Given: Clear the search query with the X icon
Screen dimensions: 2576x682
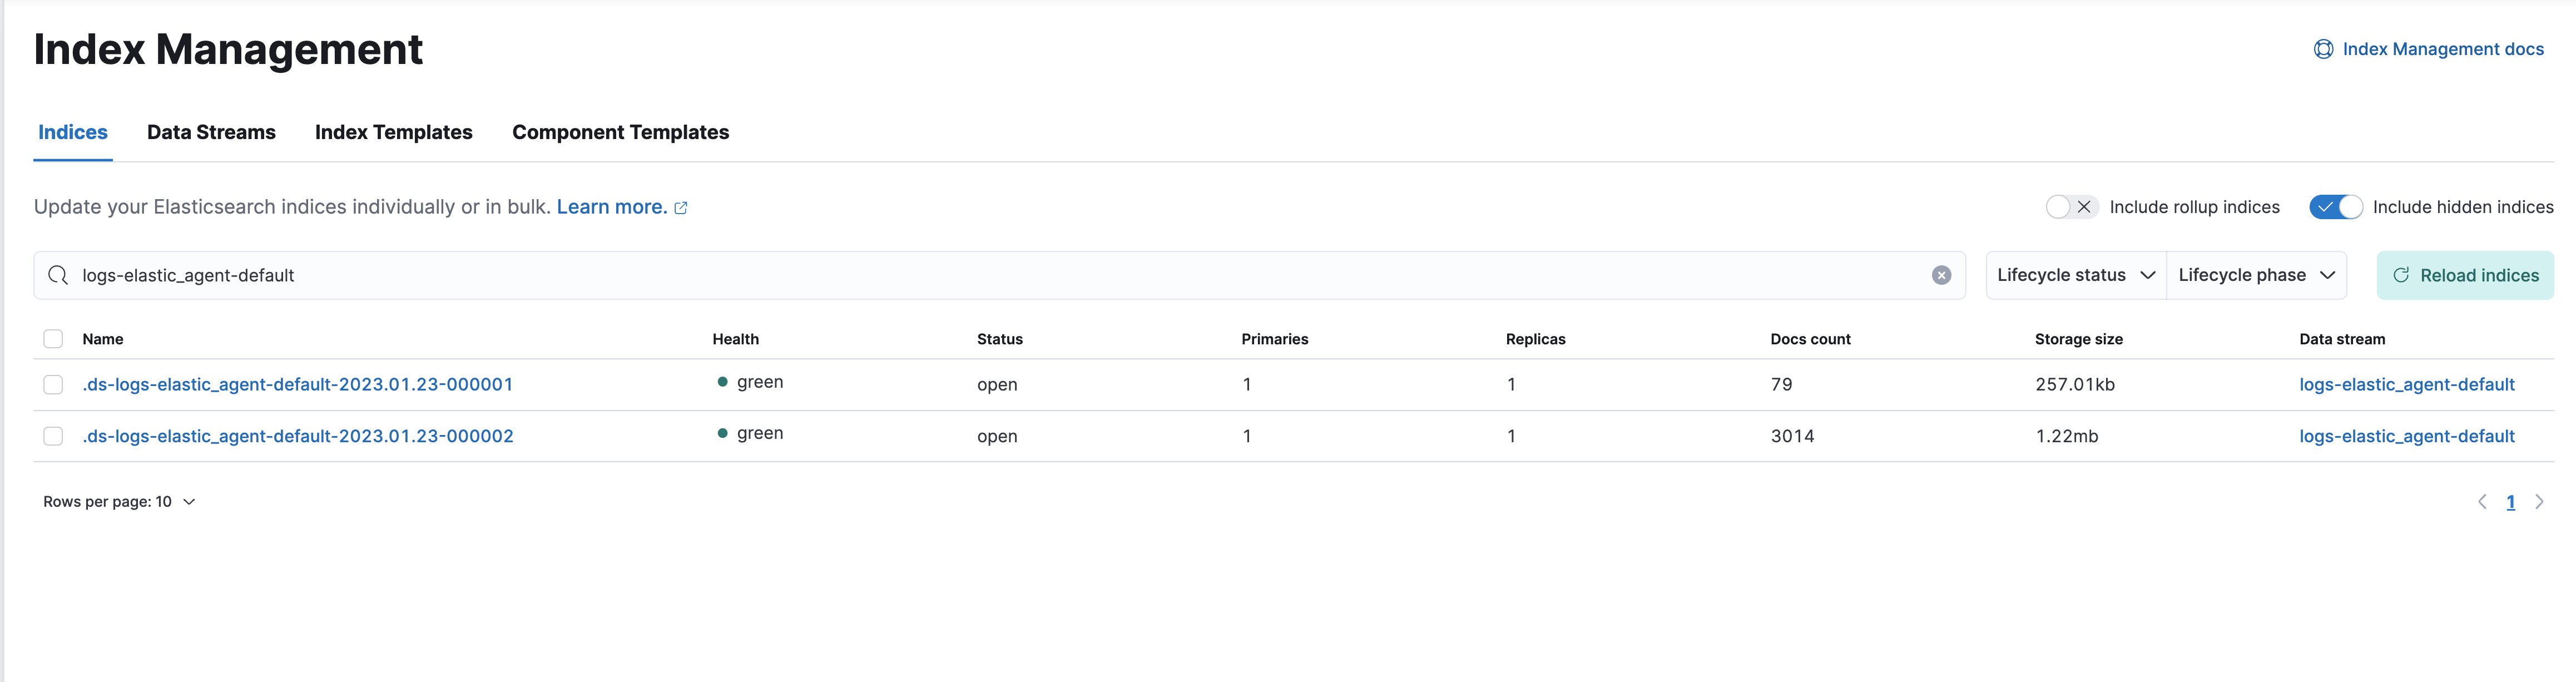Looking at the screenshot, I should click(1941, 275).
